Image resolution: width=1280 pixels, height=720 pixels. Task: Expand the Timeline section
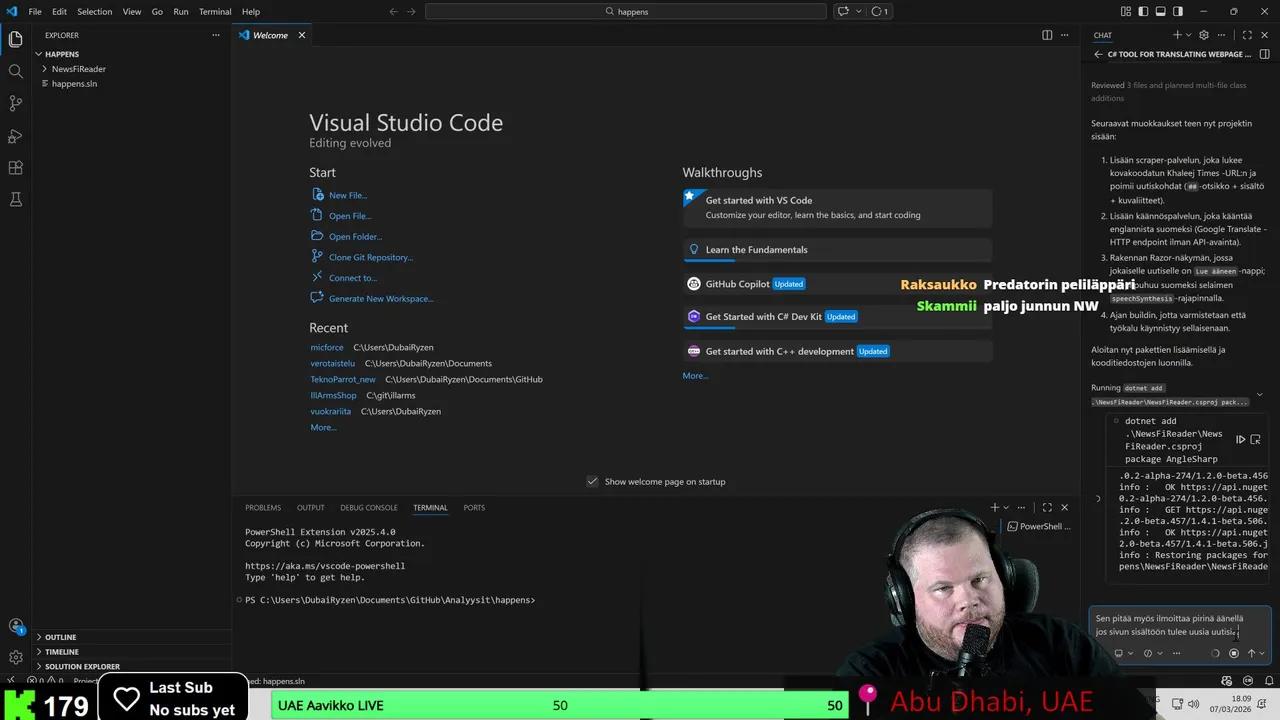62,652
